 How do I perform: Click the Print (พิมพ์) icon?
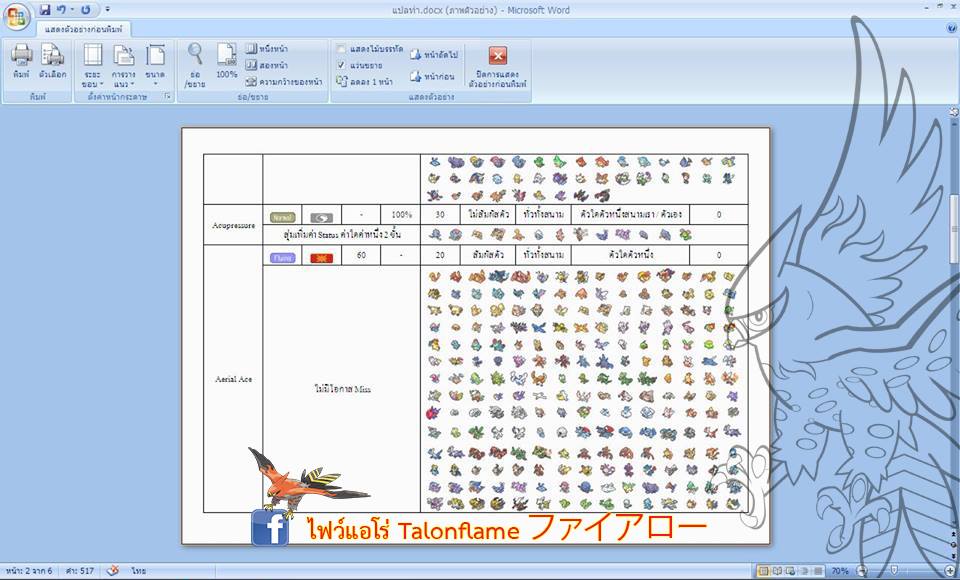(x=21, y=60)
